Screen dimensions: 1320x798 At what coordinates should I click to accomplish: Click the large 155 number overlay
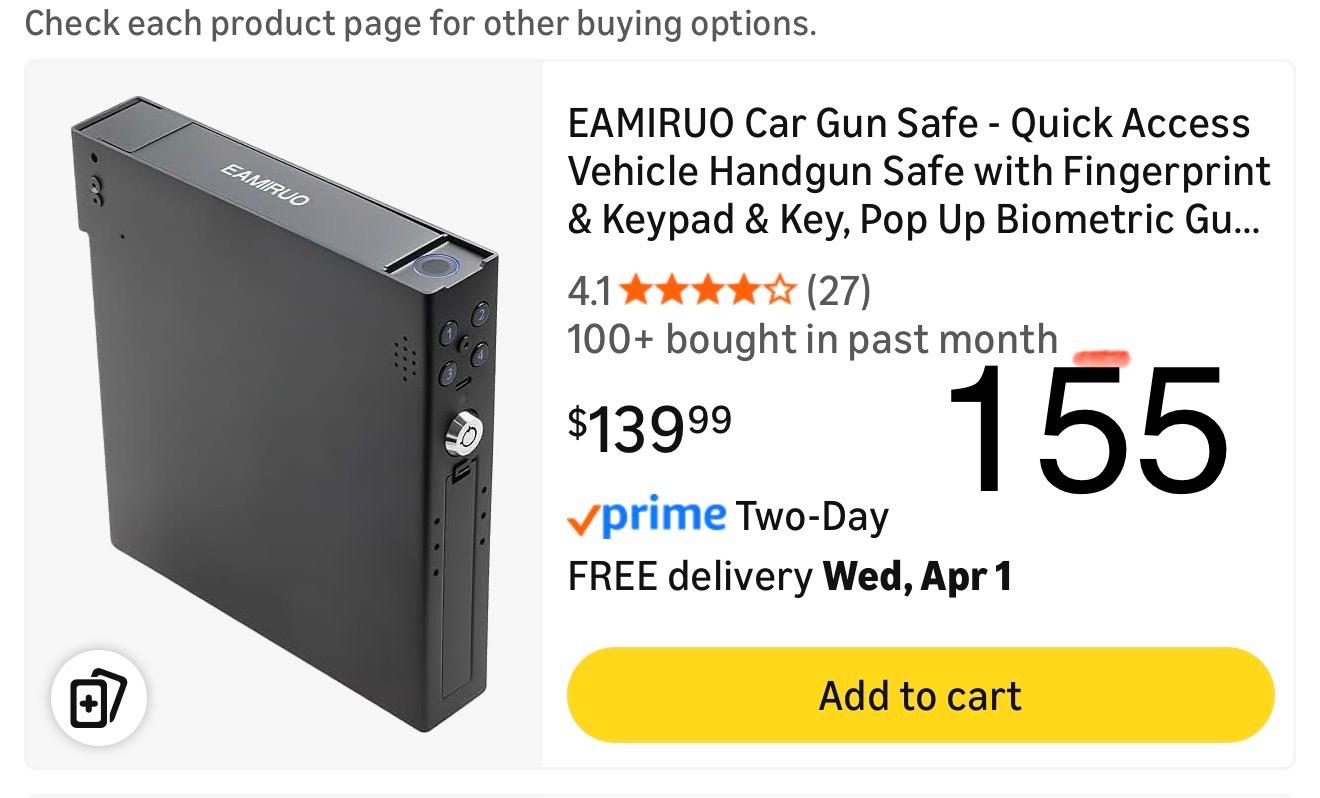[1088, 432]
